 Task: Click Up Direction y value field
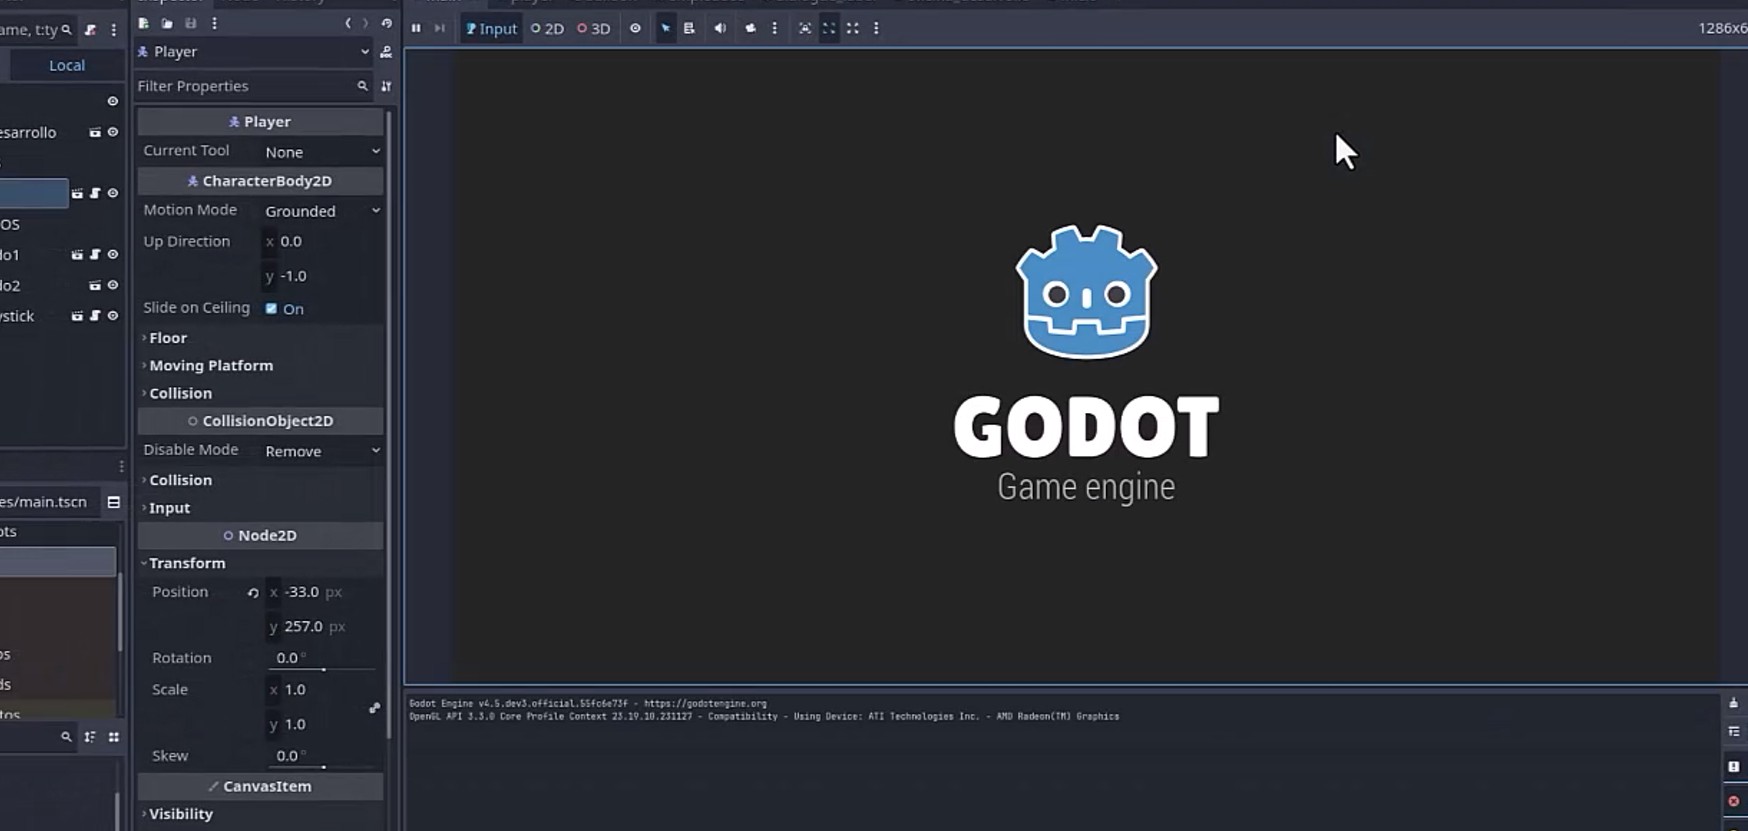pyautogui.click(x=322, y=276)
